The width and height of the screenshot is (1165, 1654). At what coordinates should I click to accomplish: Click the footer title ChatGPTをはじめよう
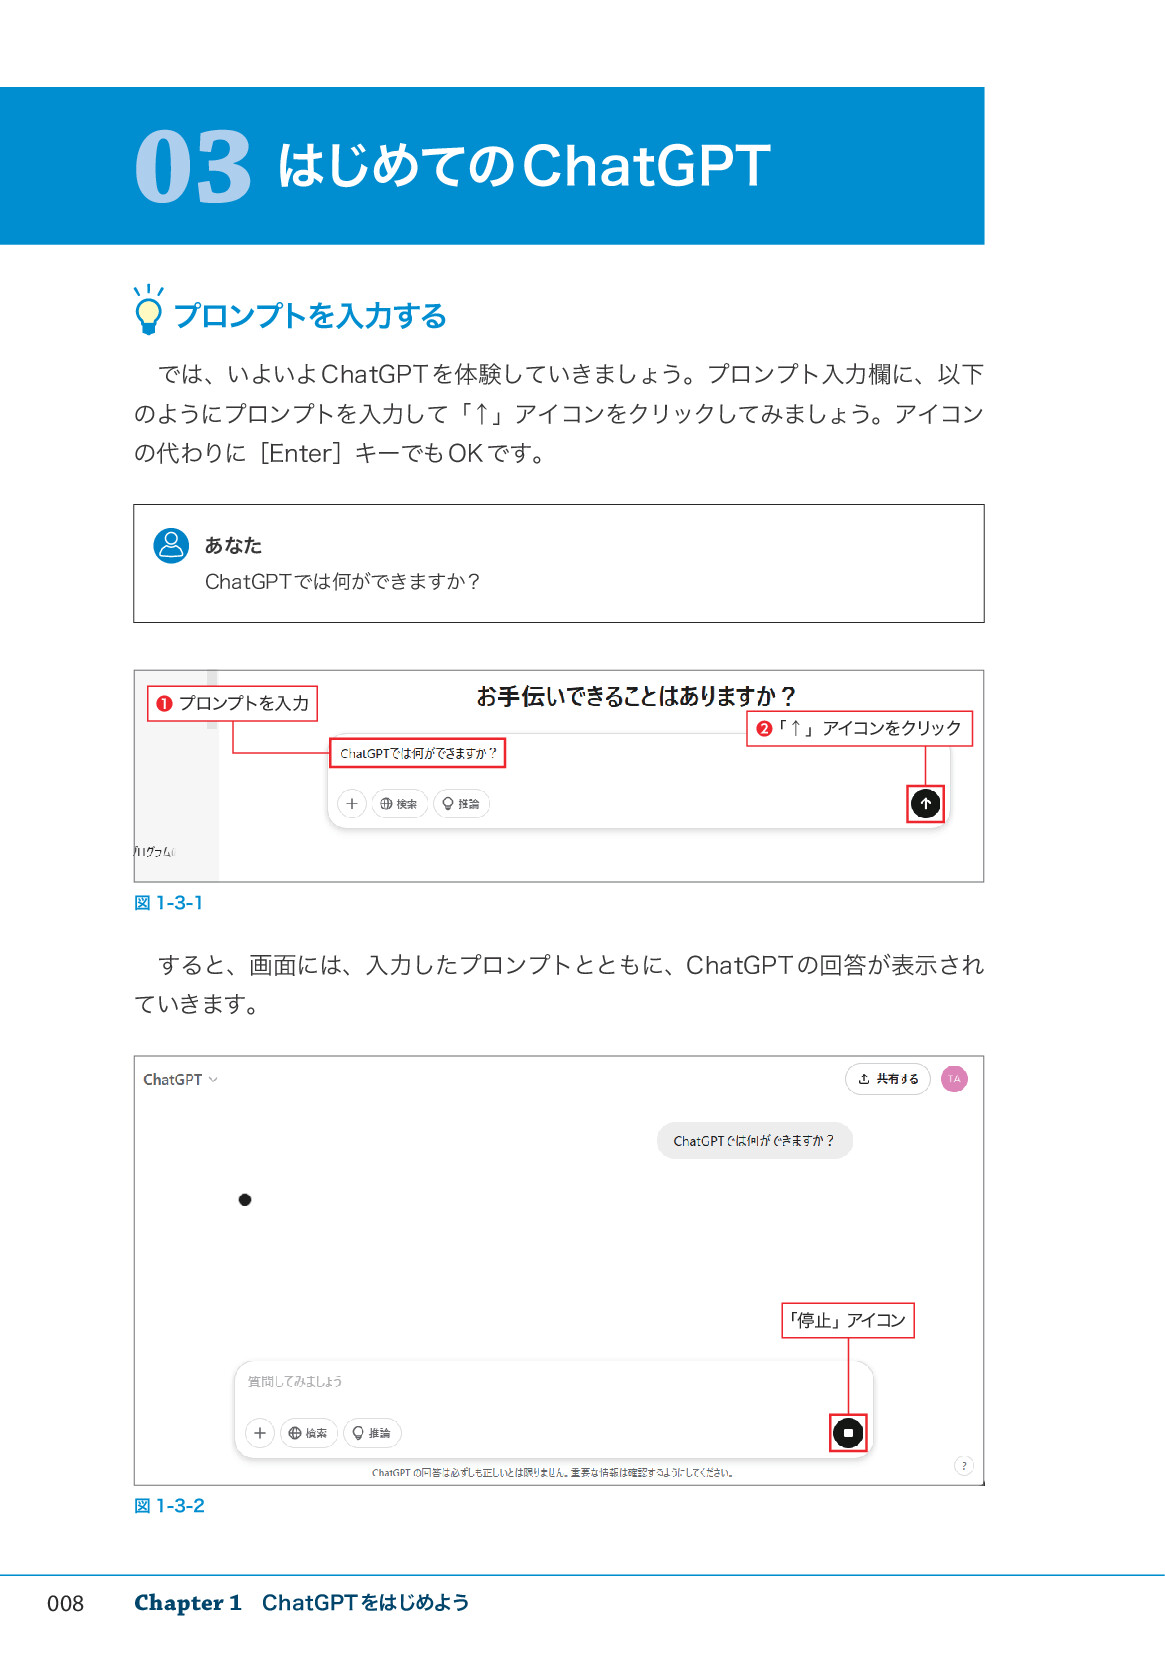(365, 1603)
